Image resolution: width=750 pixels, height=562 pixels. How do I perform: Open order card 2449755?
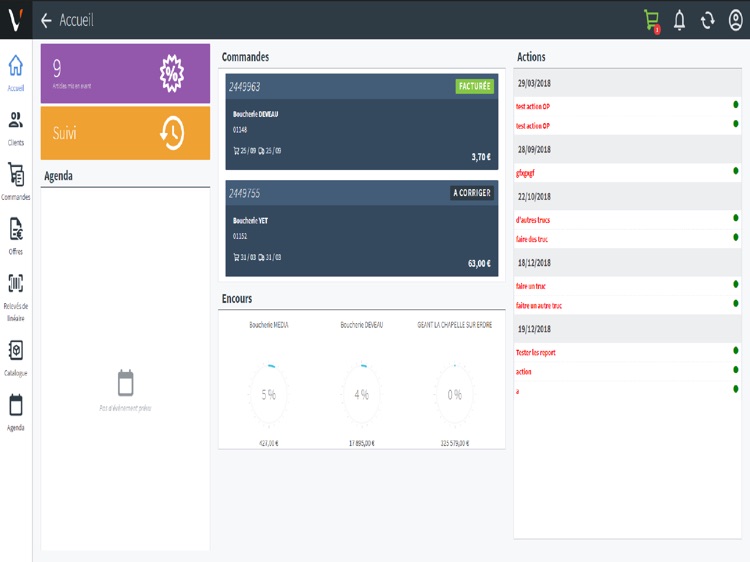coord(362,228)
